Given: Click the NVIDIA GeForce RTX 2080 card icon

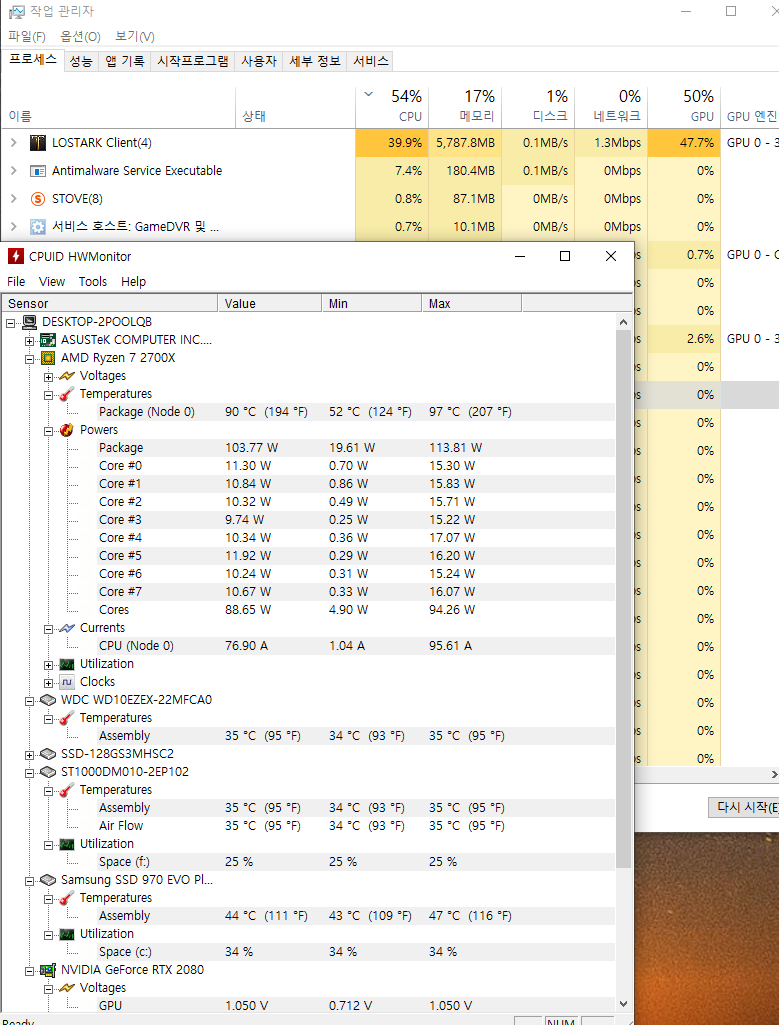Looking at the screenshot, I should coord(48,970).
